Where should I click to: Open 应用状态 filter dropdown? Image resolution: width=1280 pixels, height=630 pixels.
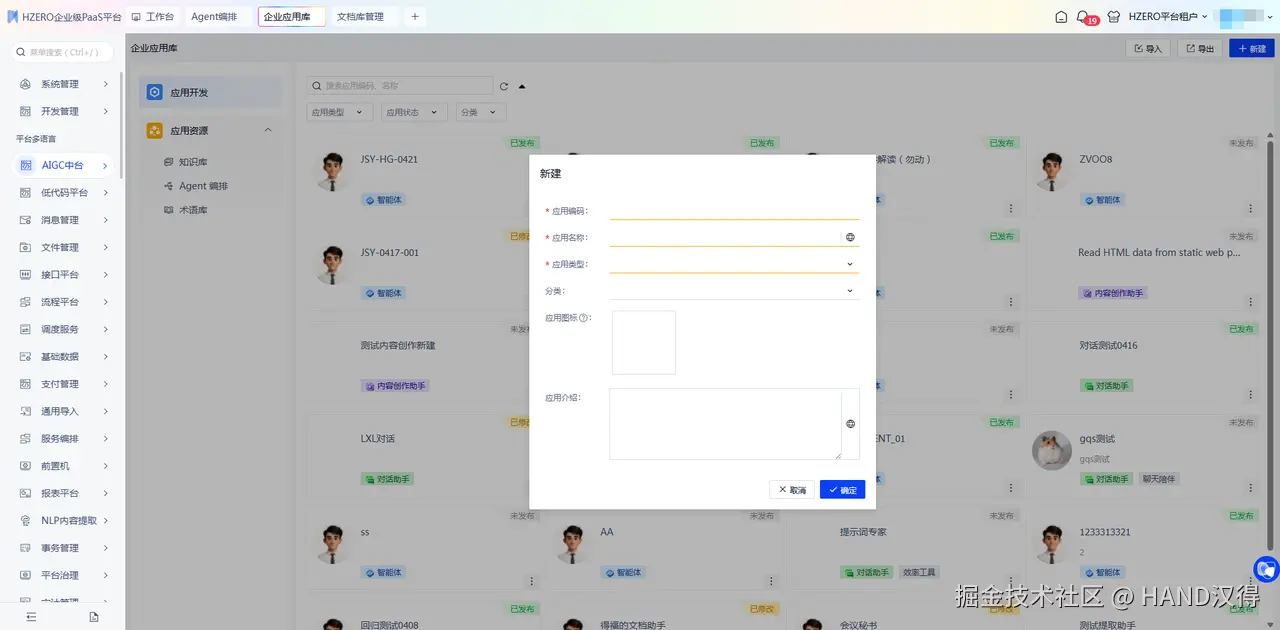click(x=415, y=113)
